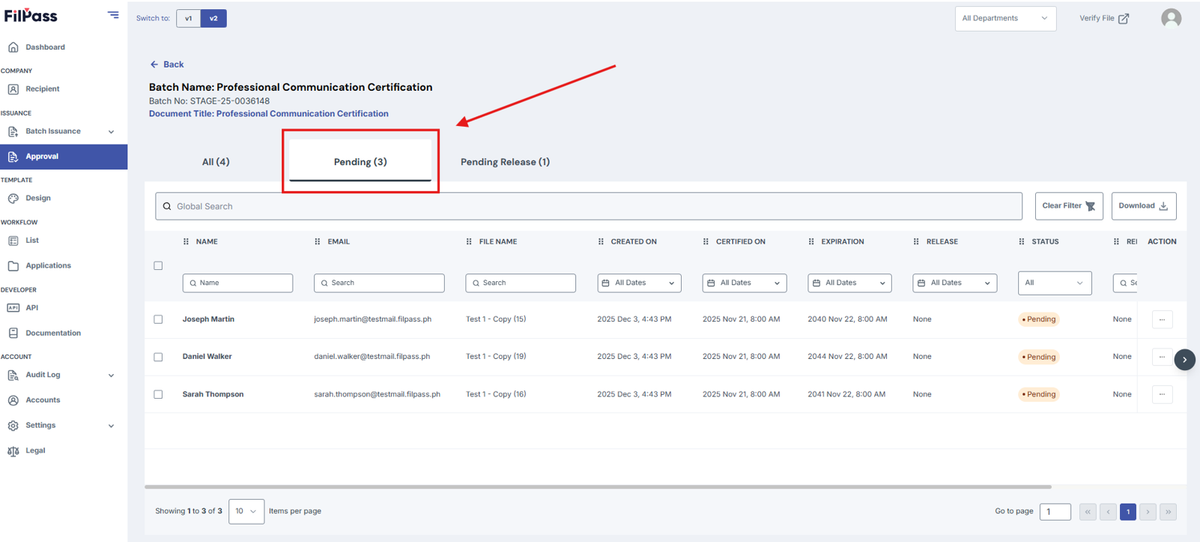Open action menu for Sarah Thompson
This screenshot has width=1200, height=542.
1163,394
